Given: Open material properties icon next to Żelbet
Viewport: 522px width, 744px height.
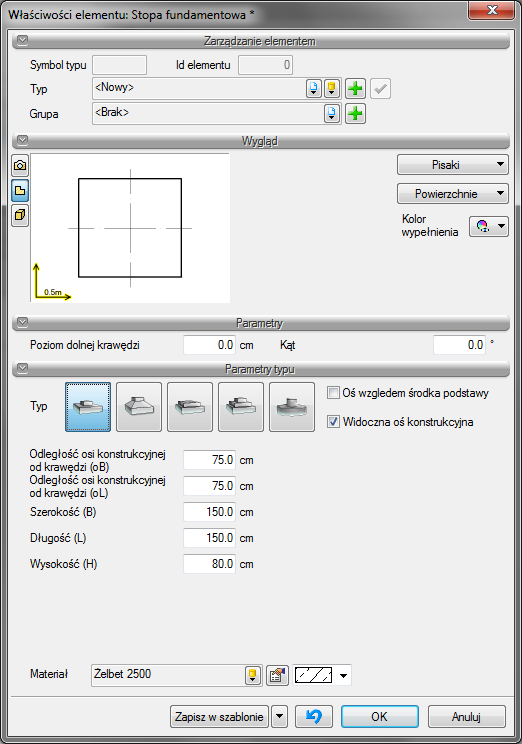Looking at the screenshot, I should (x=277, y=675).
